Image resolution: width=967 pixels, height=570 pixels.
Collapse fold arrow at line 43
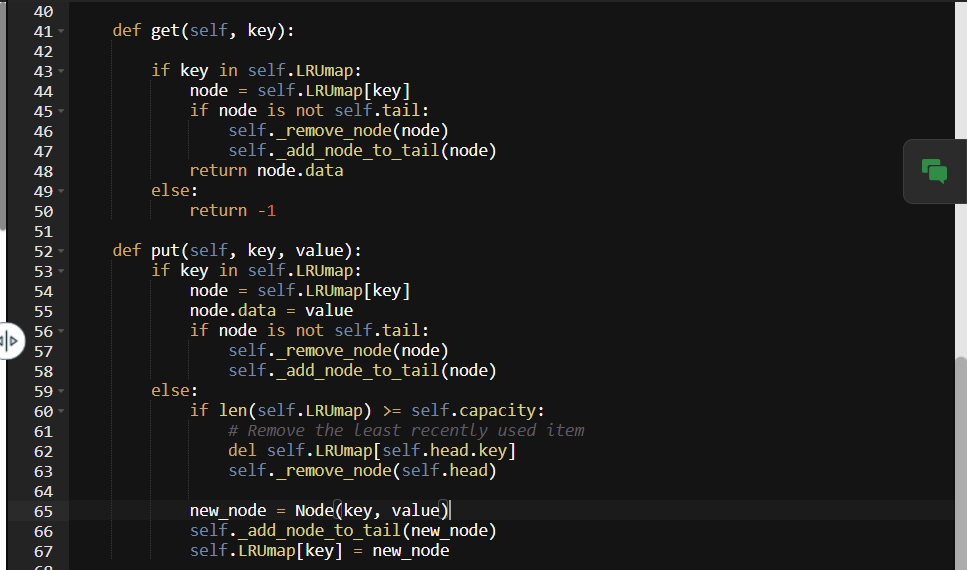tap(61, 71)
